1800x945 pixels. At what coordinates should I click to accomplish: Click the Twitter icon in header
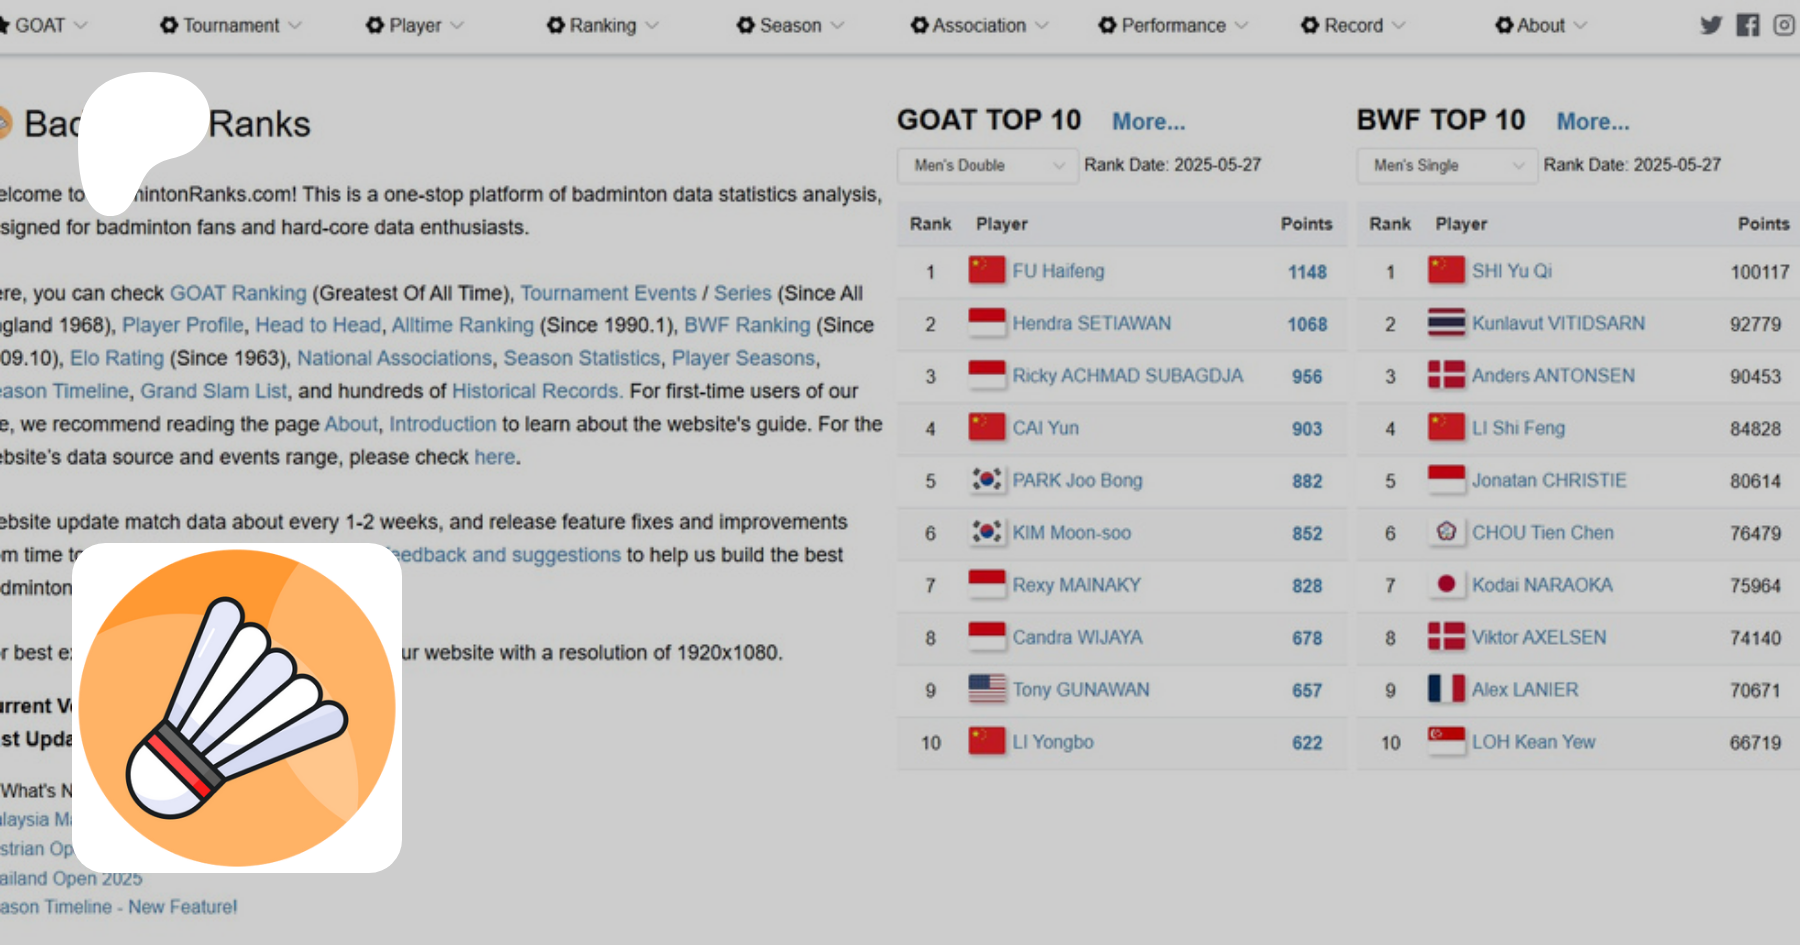coord(1711,25)
